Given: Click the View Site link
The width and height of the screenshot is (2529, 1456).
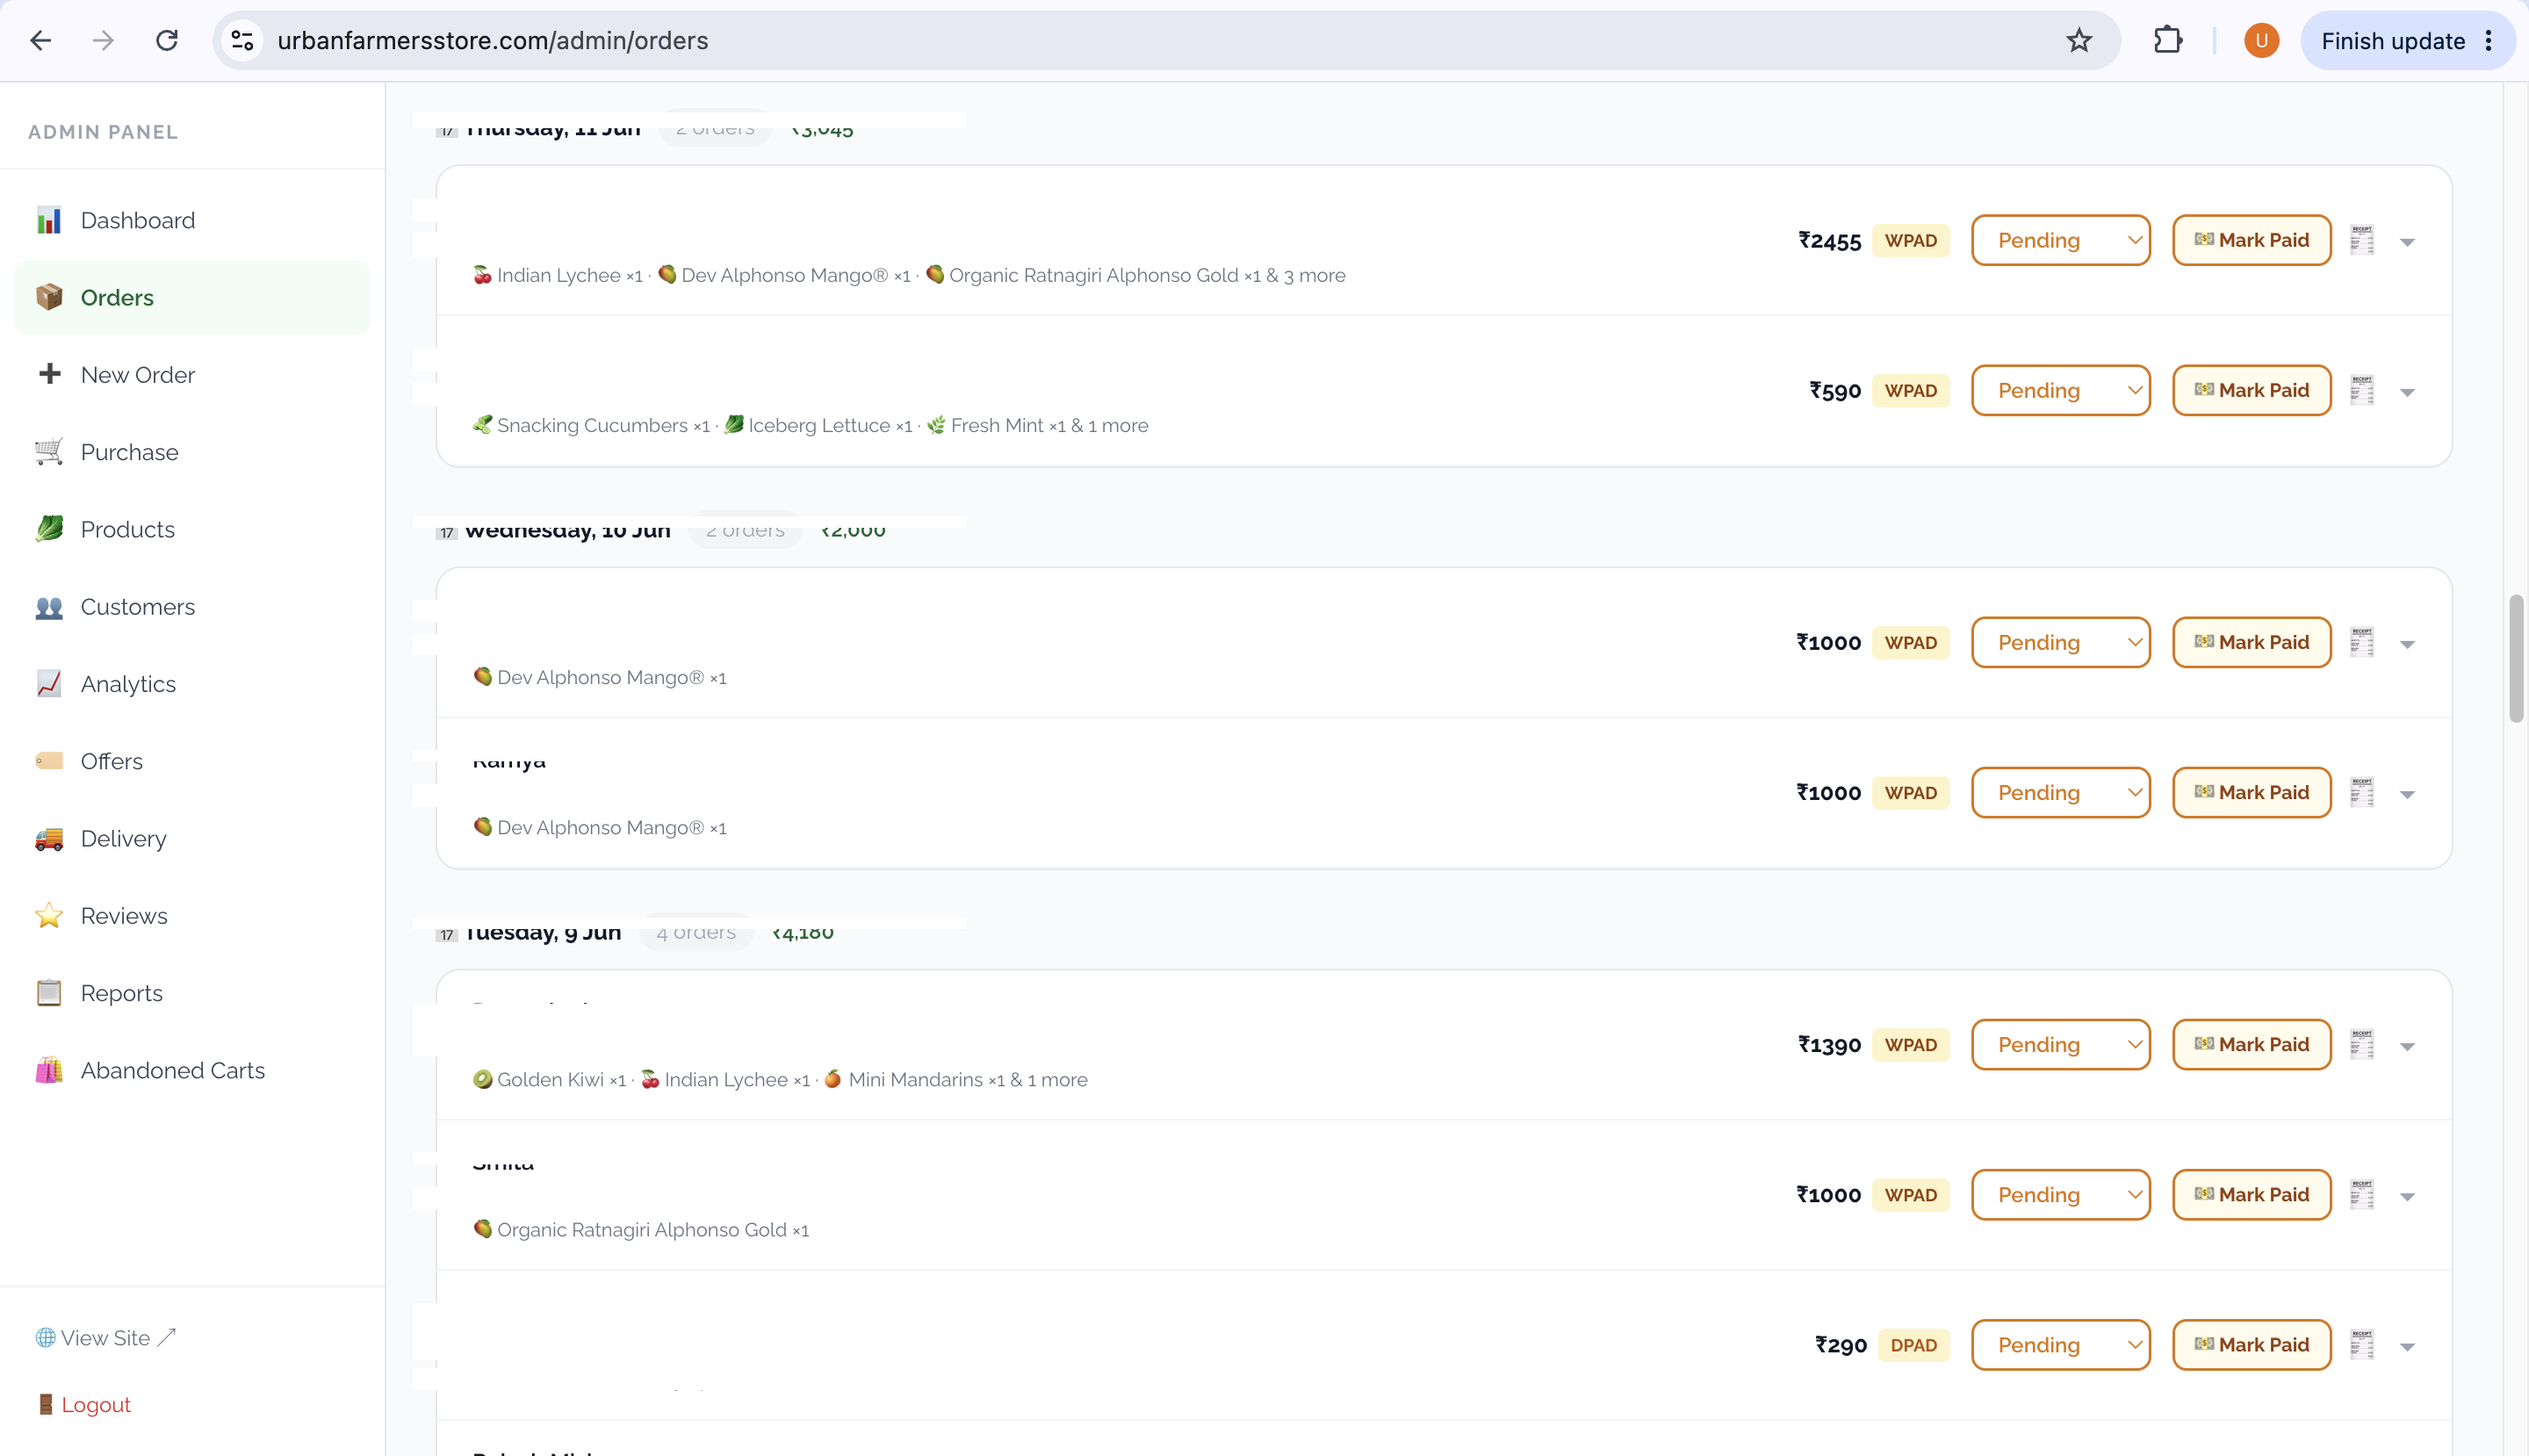Looking at the screenshot, I should 105,1338.
